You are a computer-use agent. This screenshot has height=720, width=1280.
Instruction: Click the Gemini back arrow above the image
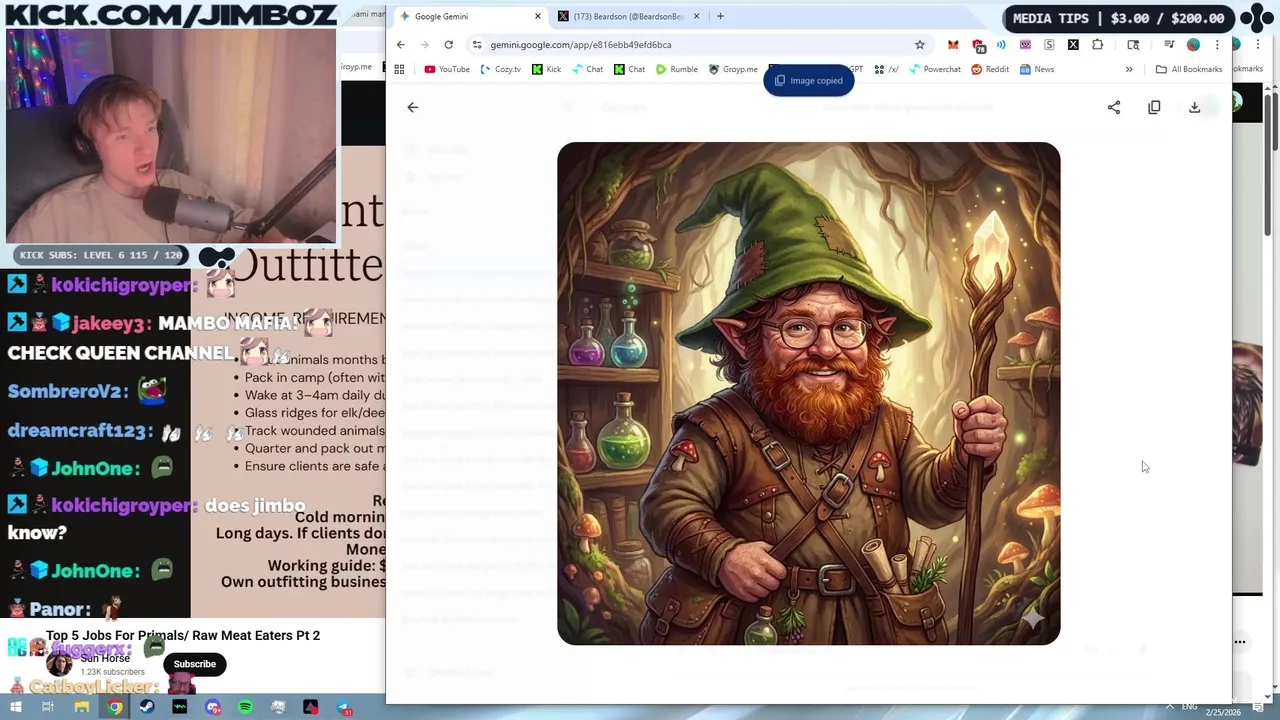click(x=413, y=107)
